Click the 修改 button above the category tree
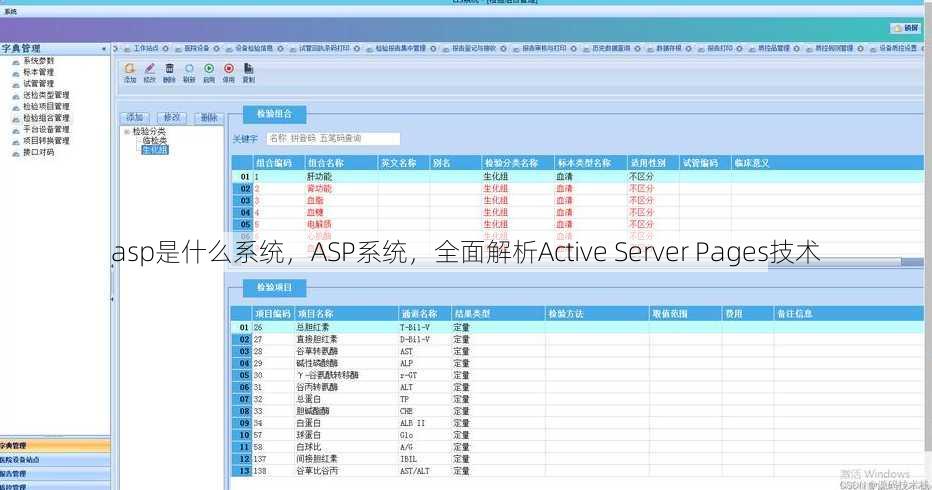This screenshot has width=932, height=490. click(x=172, y=117)
